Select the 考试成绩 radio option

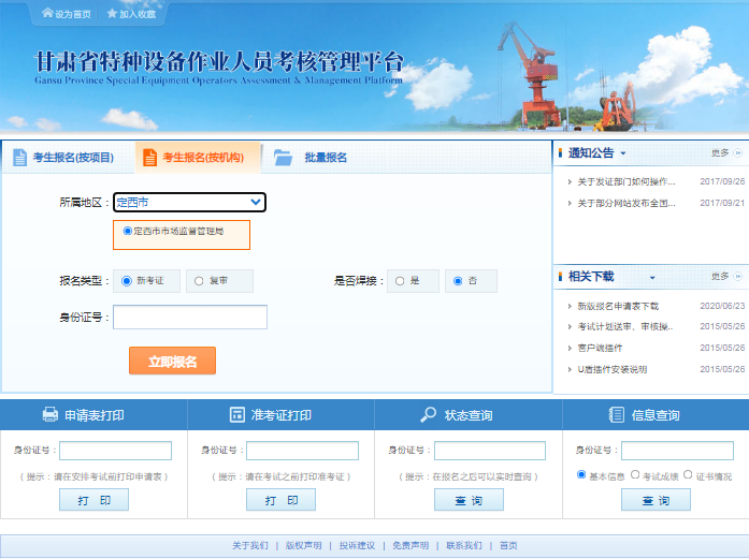[635, 475]
